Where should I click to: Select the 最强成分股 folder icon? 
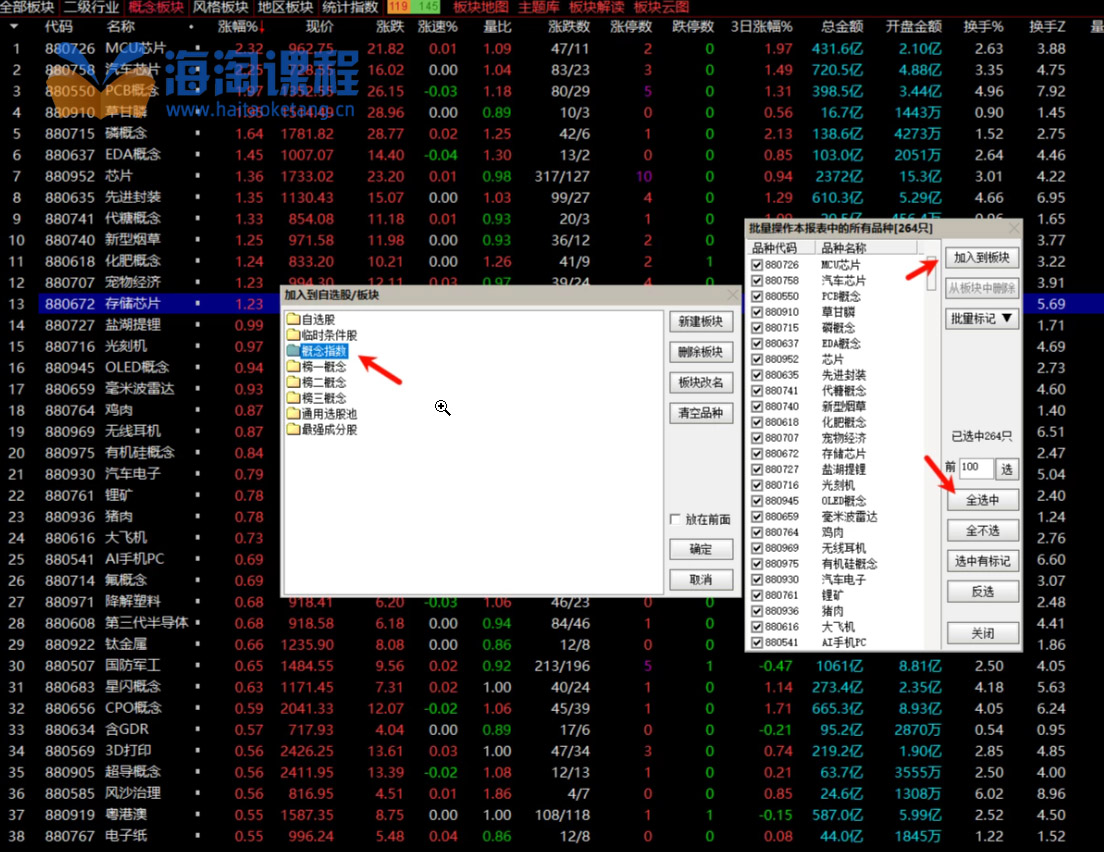click(293, 430)
